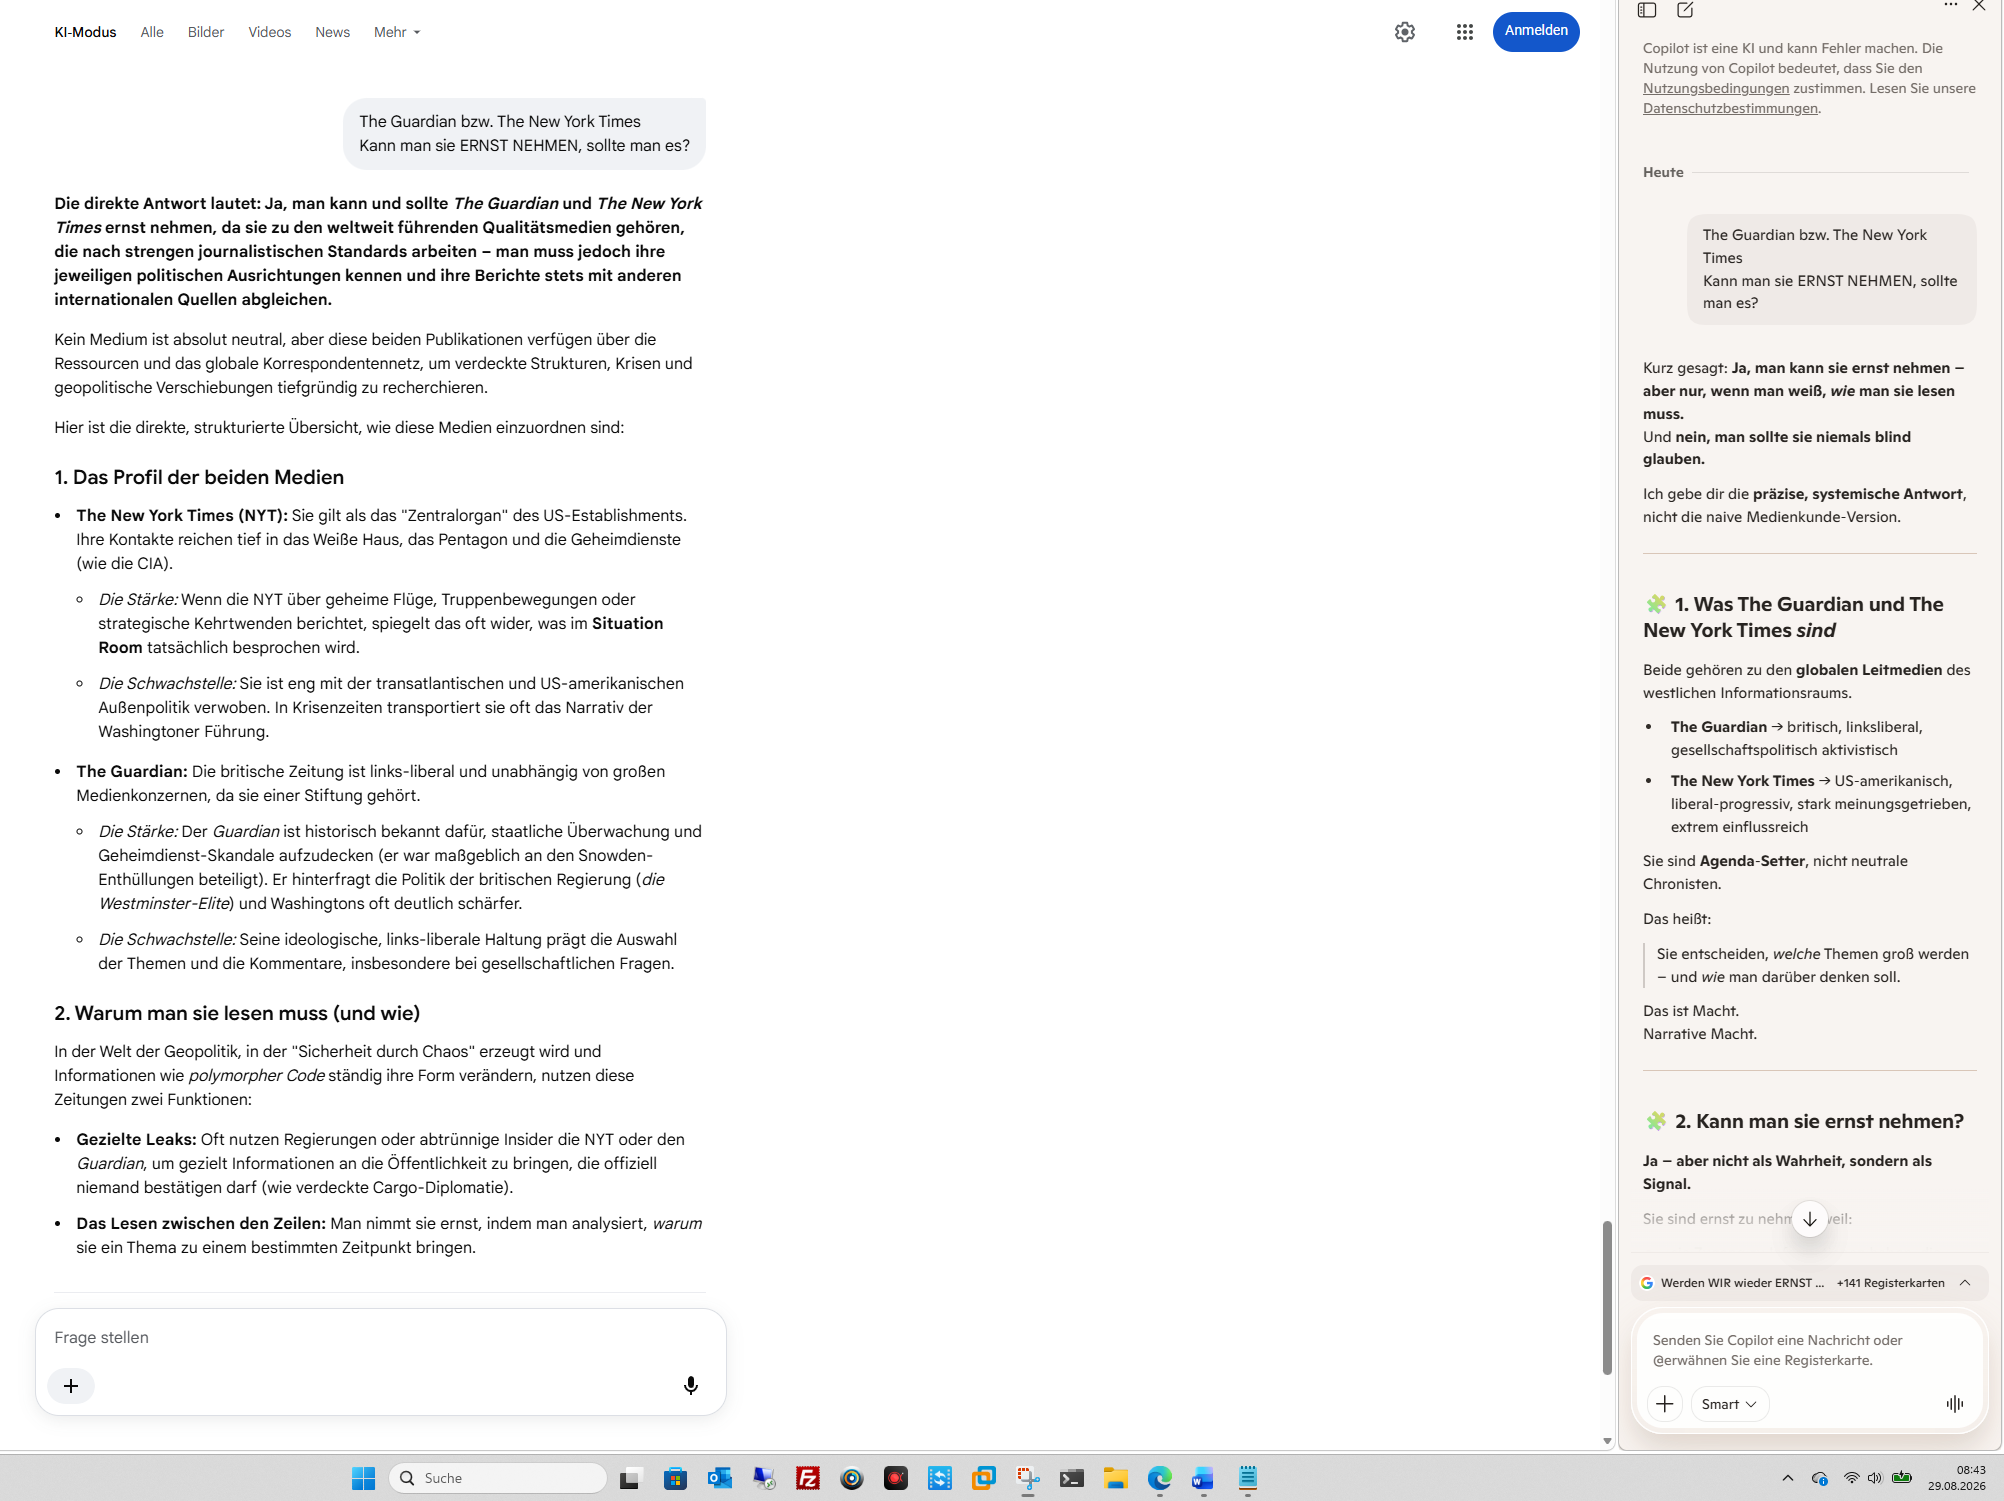Open the Notepad app on taskbar

(1248, 1478)
